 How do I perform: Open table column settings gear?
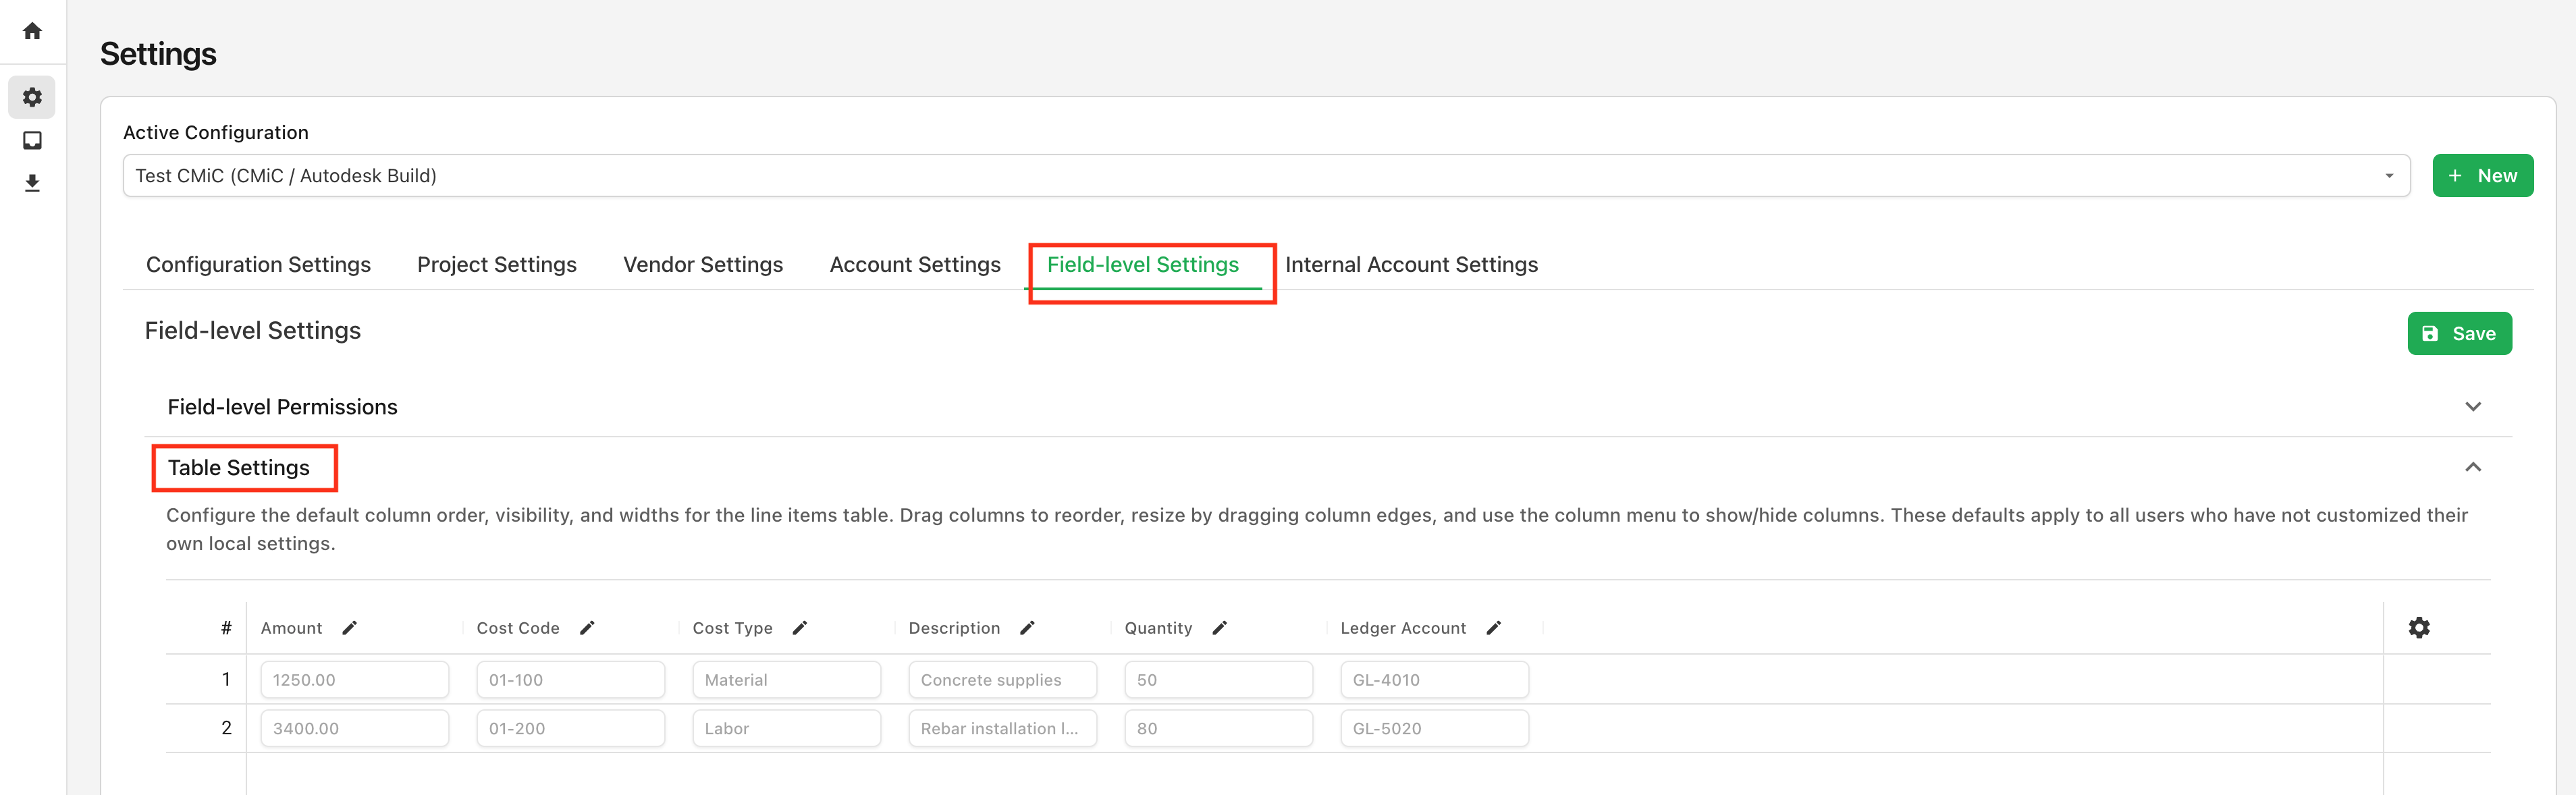tap(2419, 628)
